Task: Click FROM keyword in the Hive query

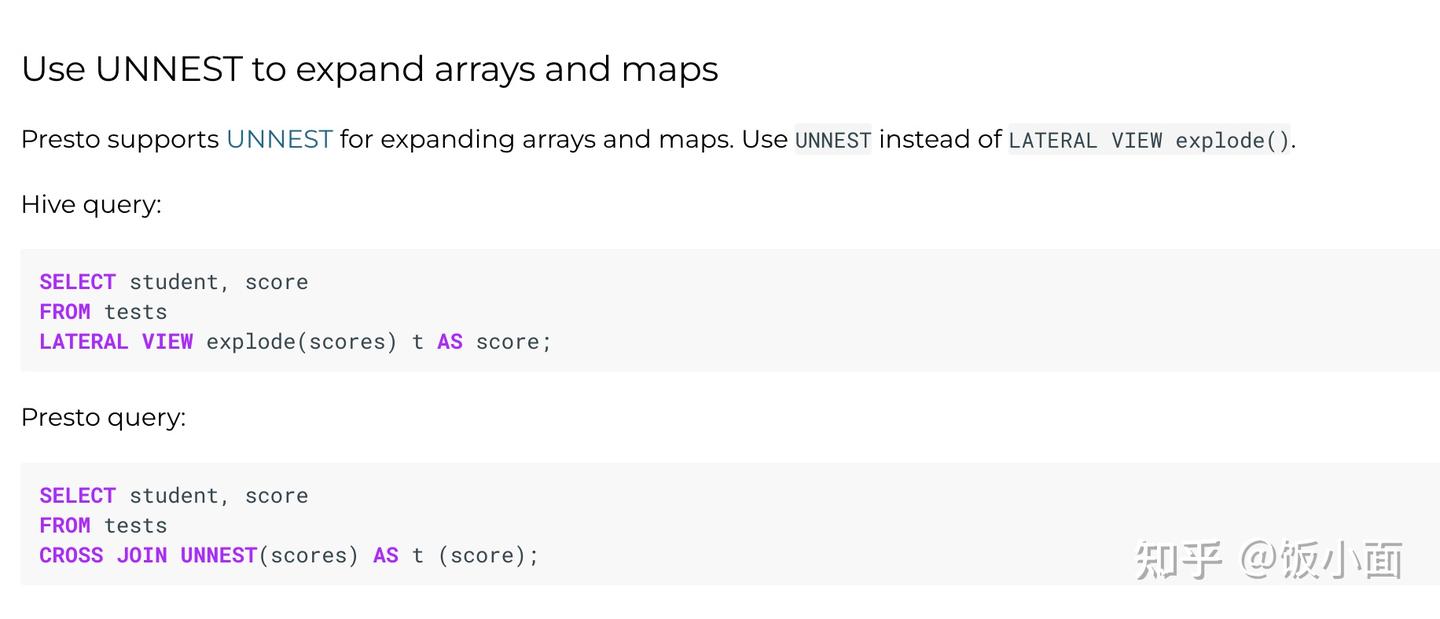Action: pyautogui.click(x=65, y=312)
